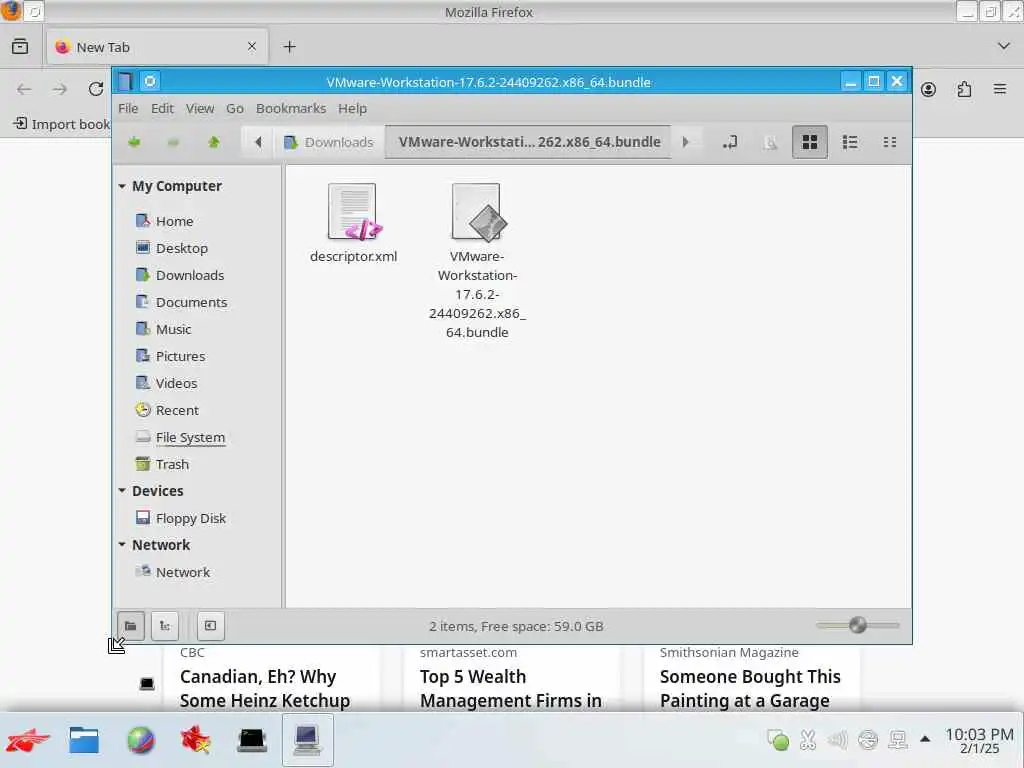
Task: Select the VMware-Workstation bundle file icon
Action: (477, 213)
